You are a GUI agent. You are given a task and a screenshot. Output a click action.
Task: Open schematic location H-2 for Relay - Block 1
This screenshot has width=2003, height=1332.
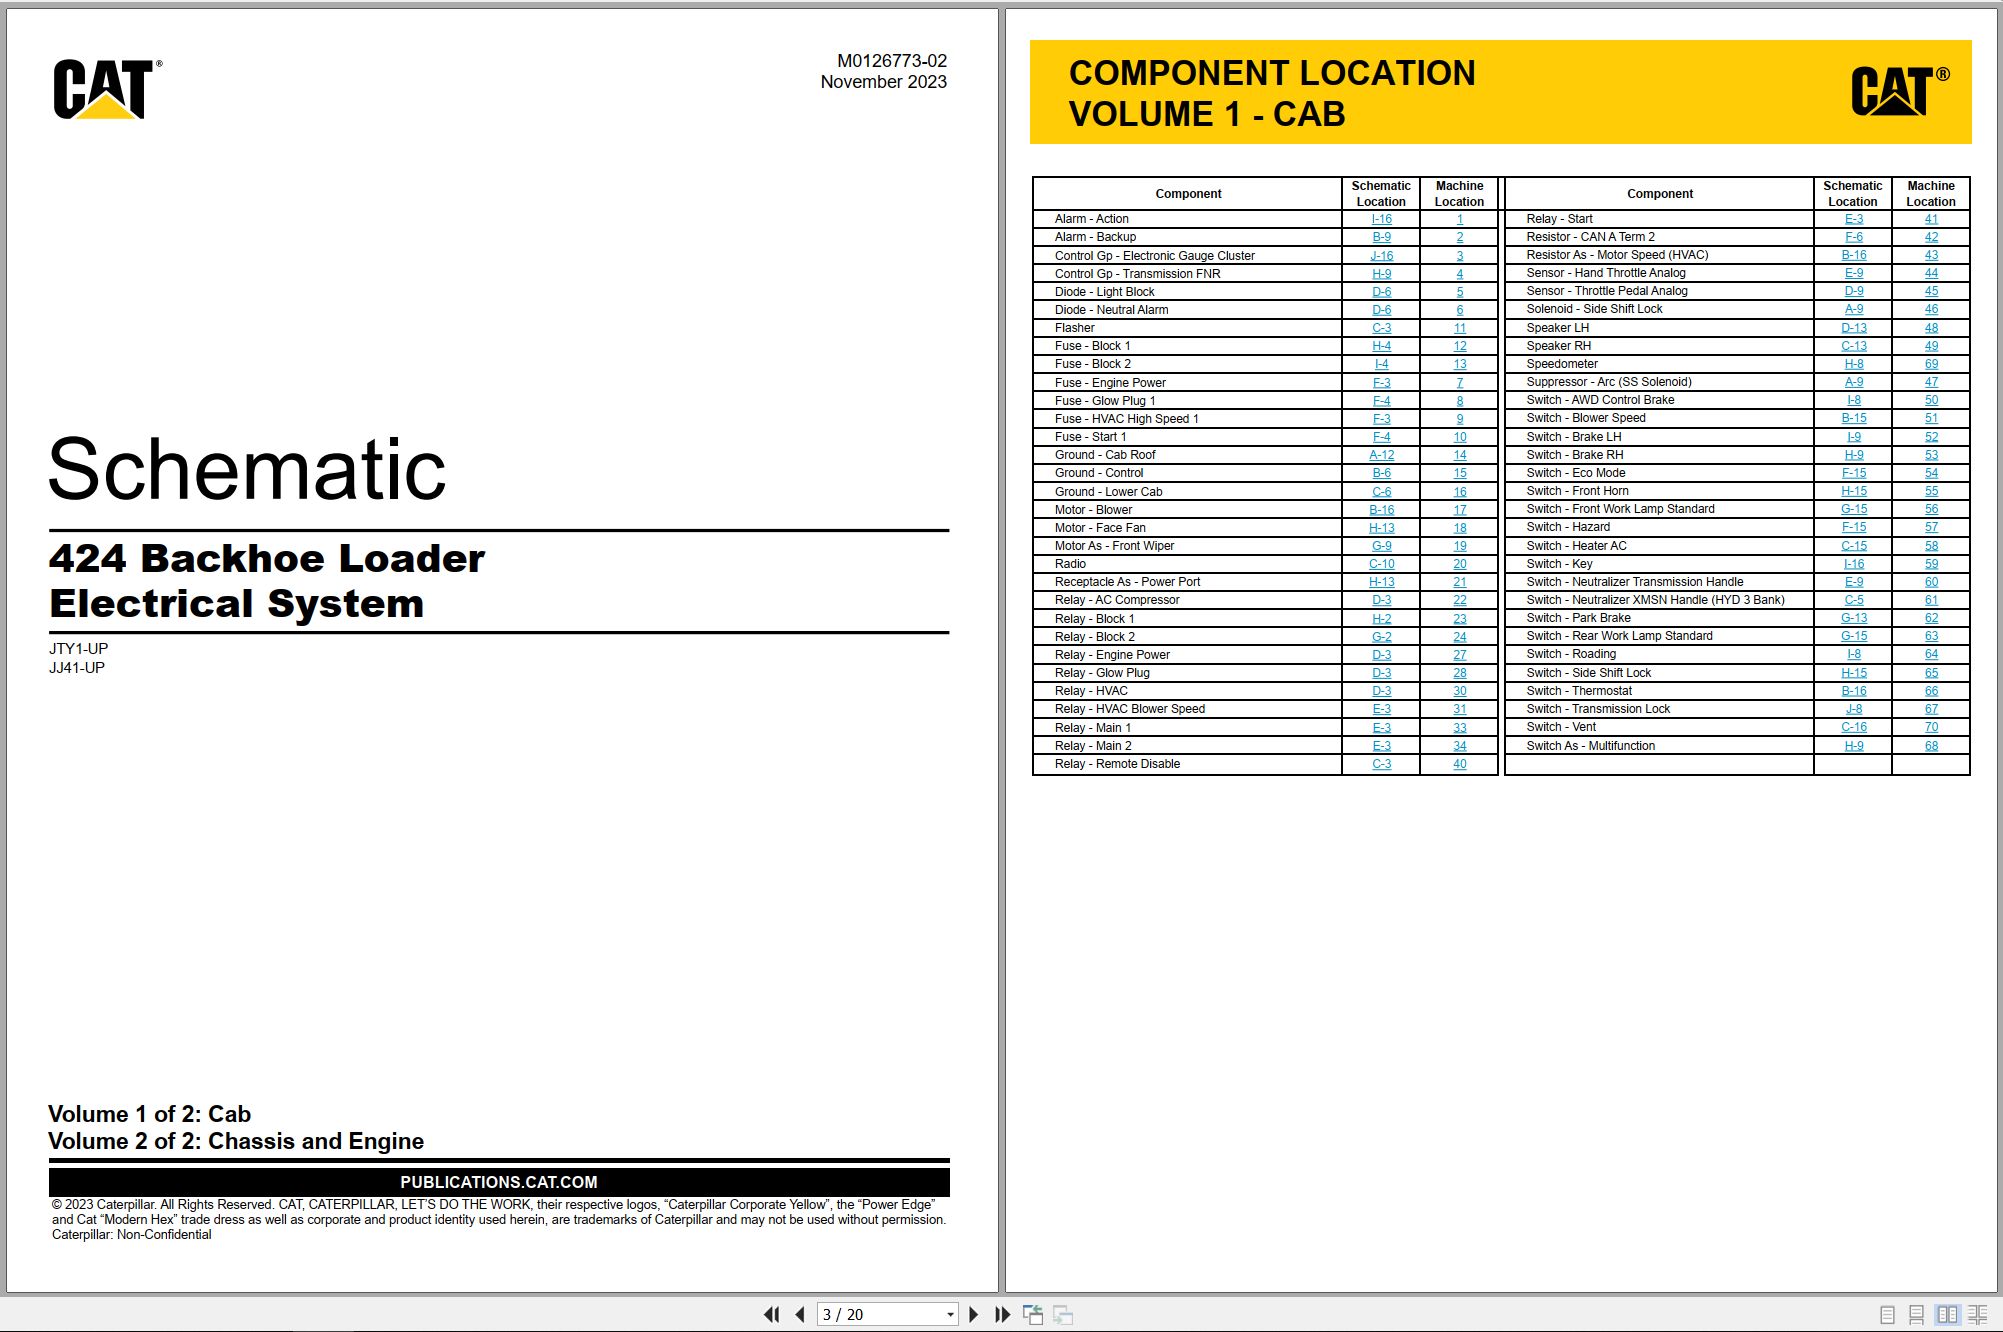point(1381,619)
